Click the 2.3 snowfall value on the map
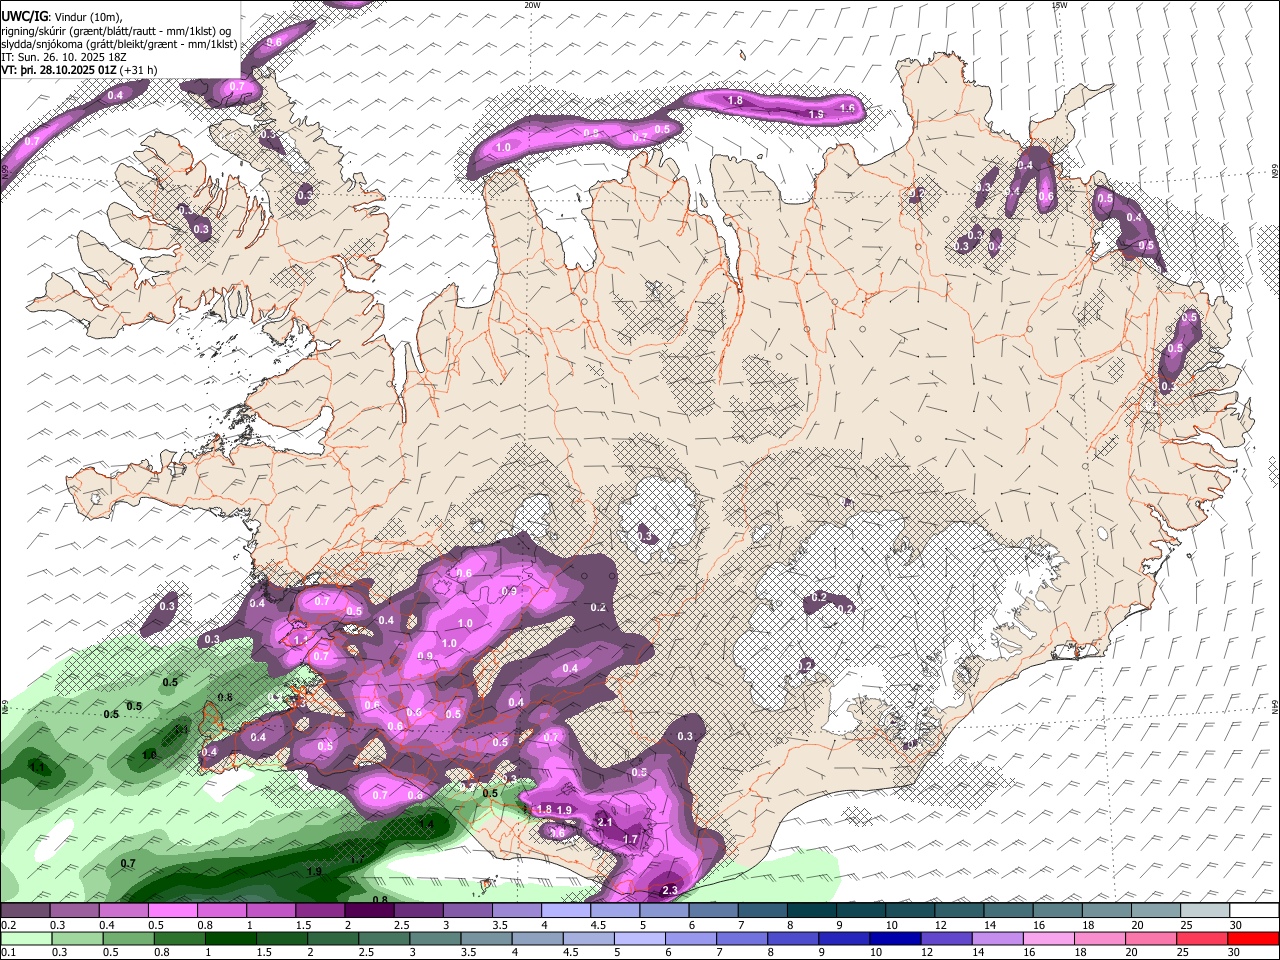The width and height of the screenshot is (1280, 960). 670,890
